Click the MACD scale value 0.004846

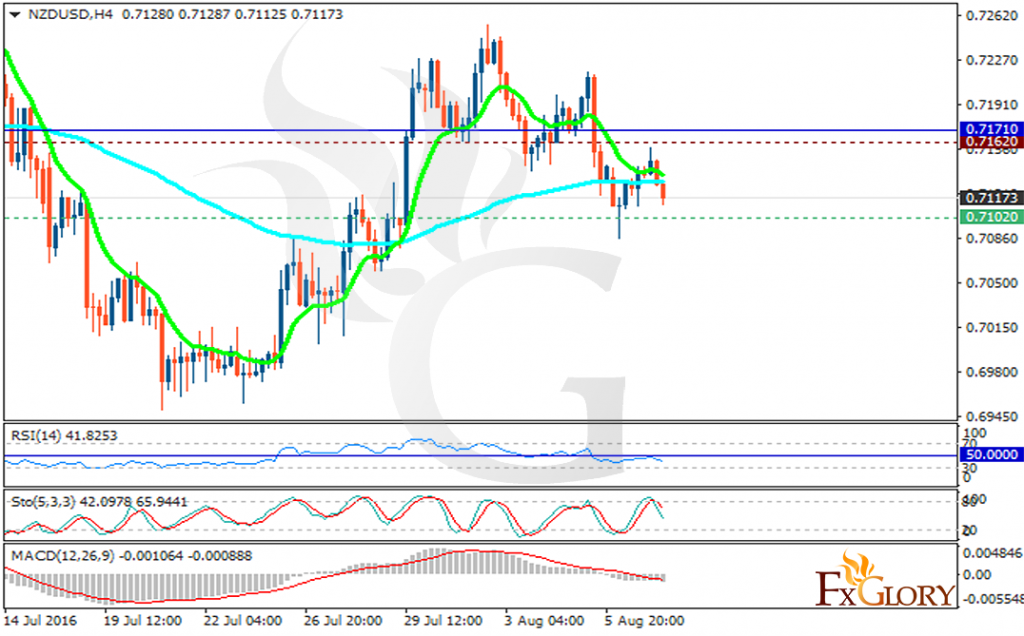993,553
